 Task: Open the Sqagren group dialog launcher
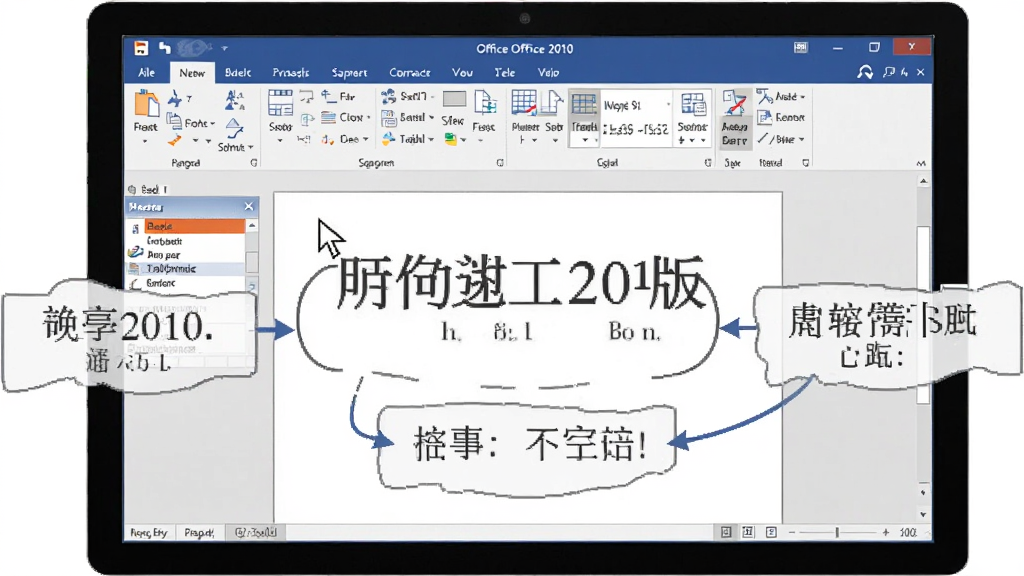500,163
